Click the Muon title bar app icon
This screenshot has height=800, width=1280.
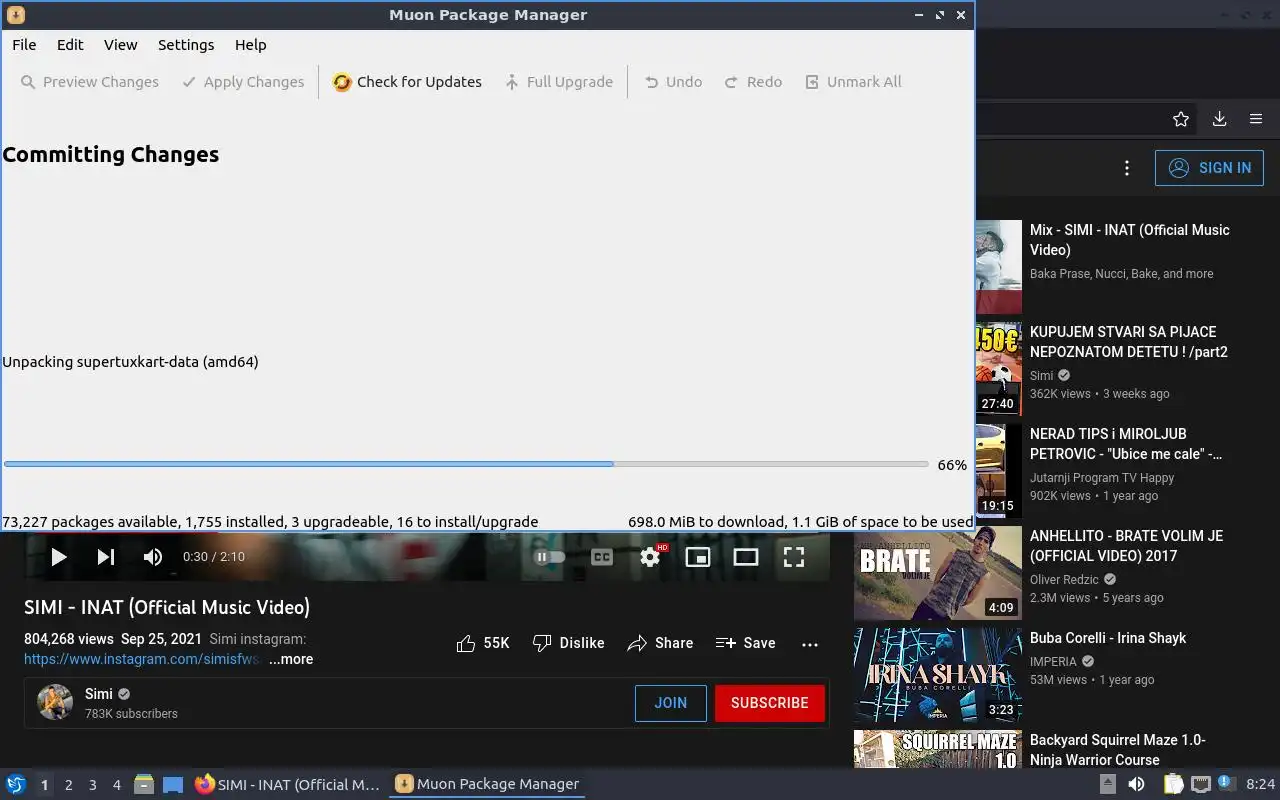point(15,15)
